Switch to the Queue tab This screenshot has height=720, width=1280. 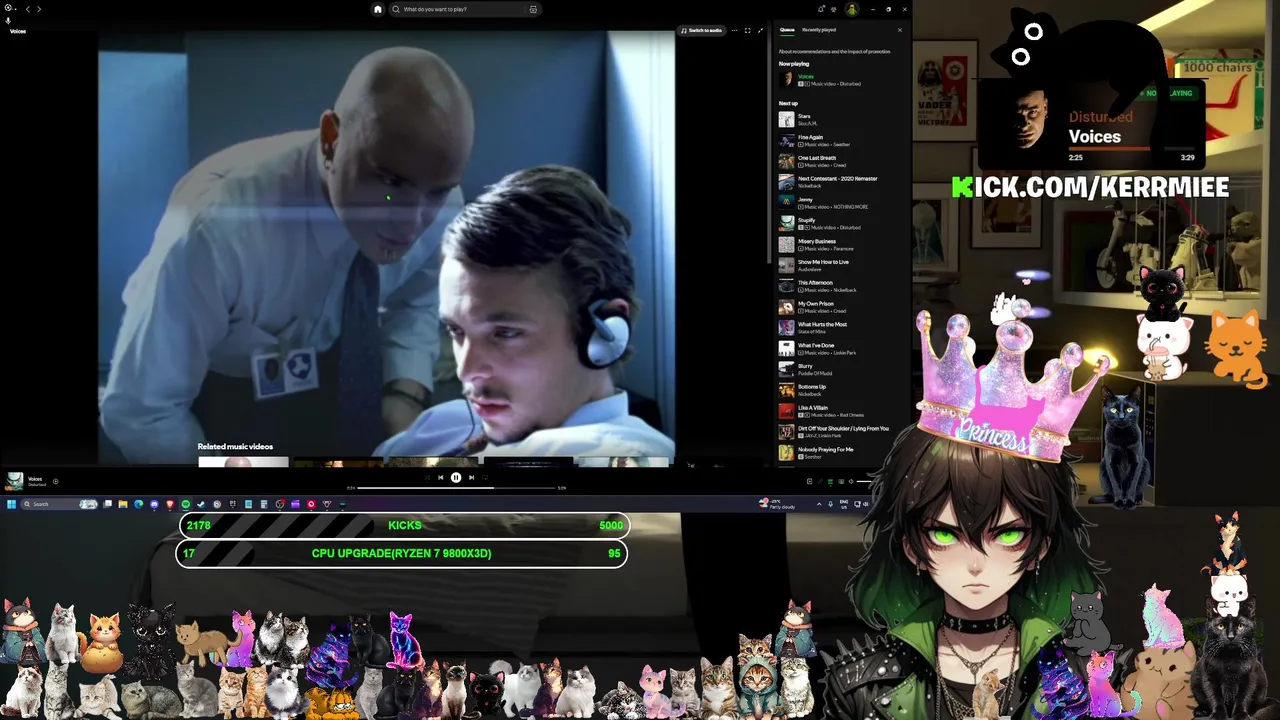787,30
